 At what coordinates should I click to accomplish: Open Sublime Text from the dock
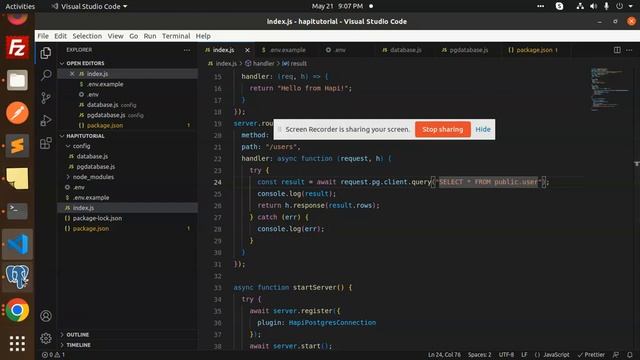pos(17,146)
